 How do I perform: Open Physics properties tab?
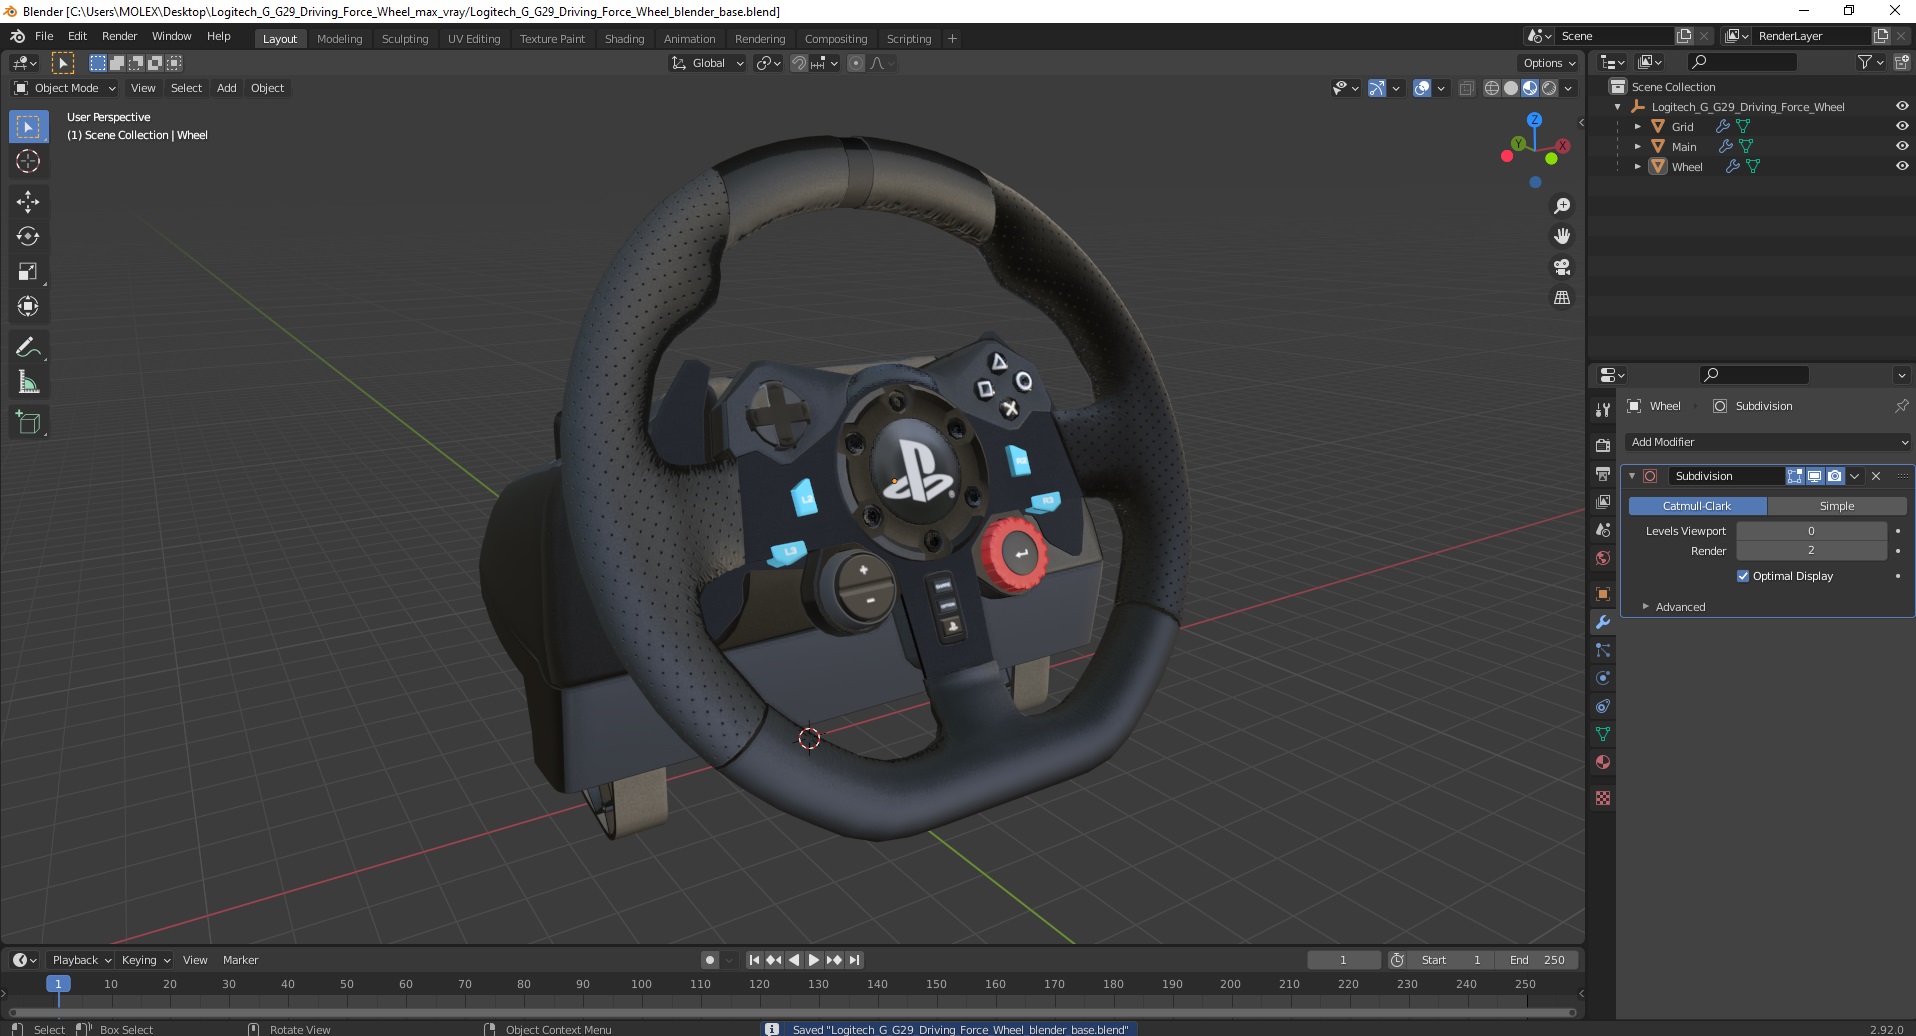tap(1603, 678)
